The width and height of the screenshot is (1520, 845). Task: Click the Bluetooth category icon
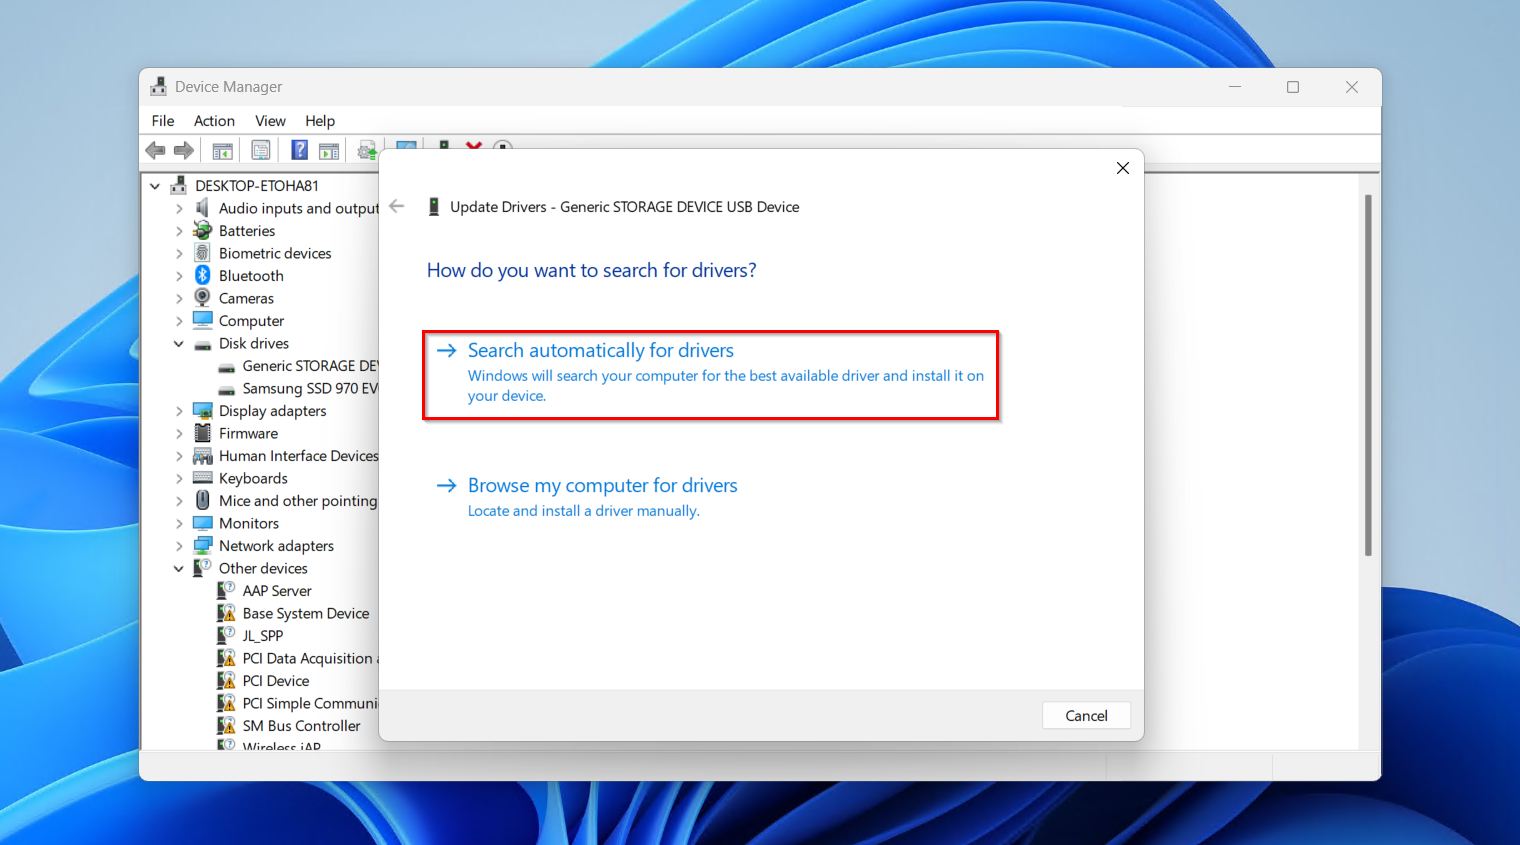203,276
